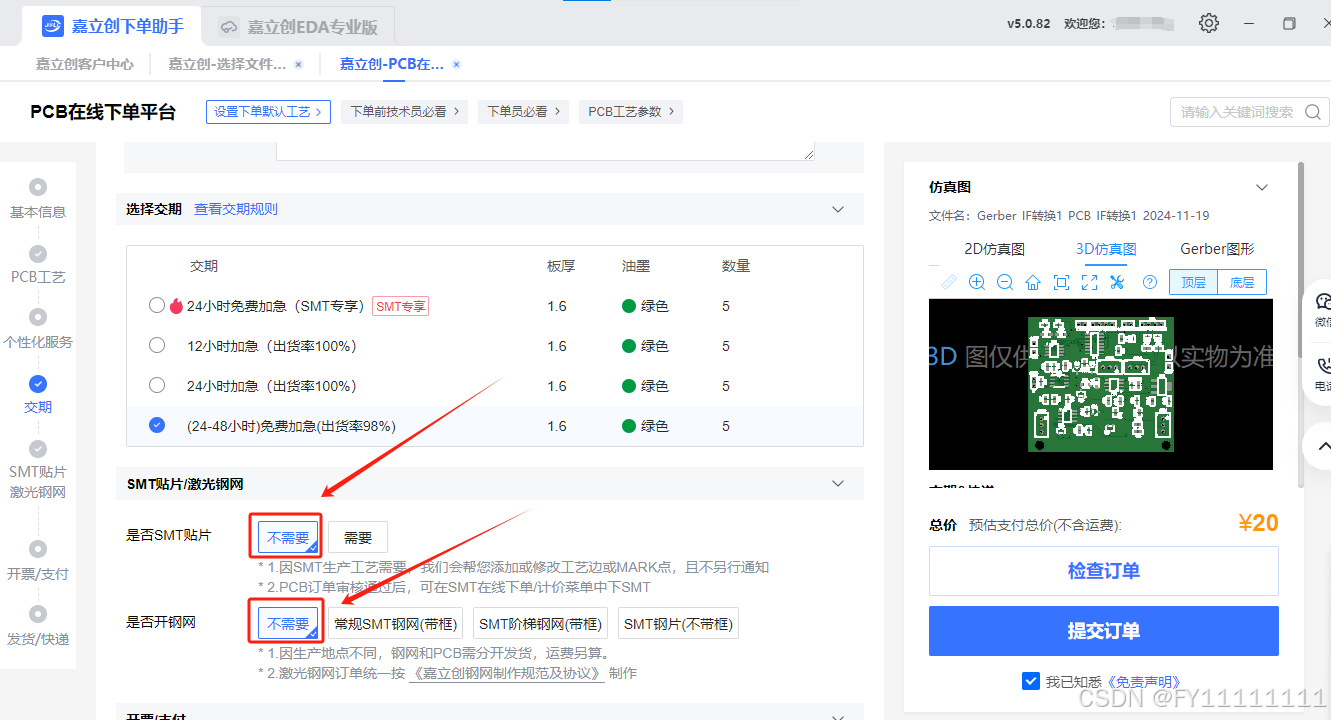Click the scroll-to-top arrow button
Screen dimensions: 1331x720
pyautogui.click(x=1323, y=446)
